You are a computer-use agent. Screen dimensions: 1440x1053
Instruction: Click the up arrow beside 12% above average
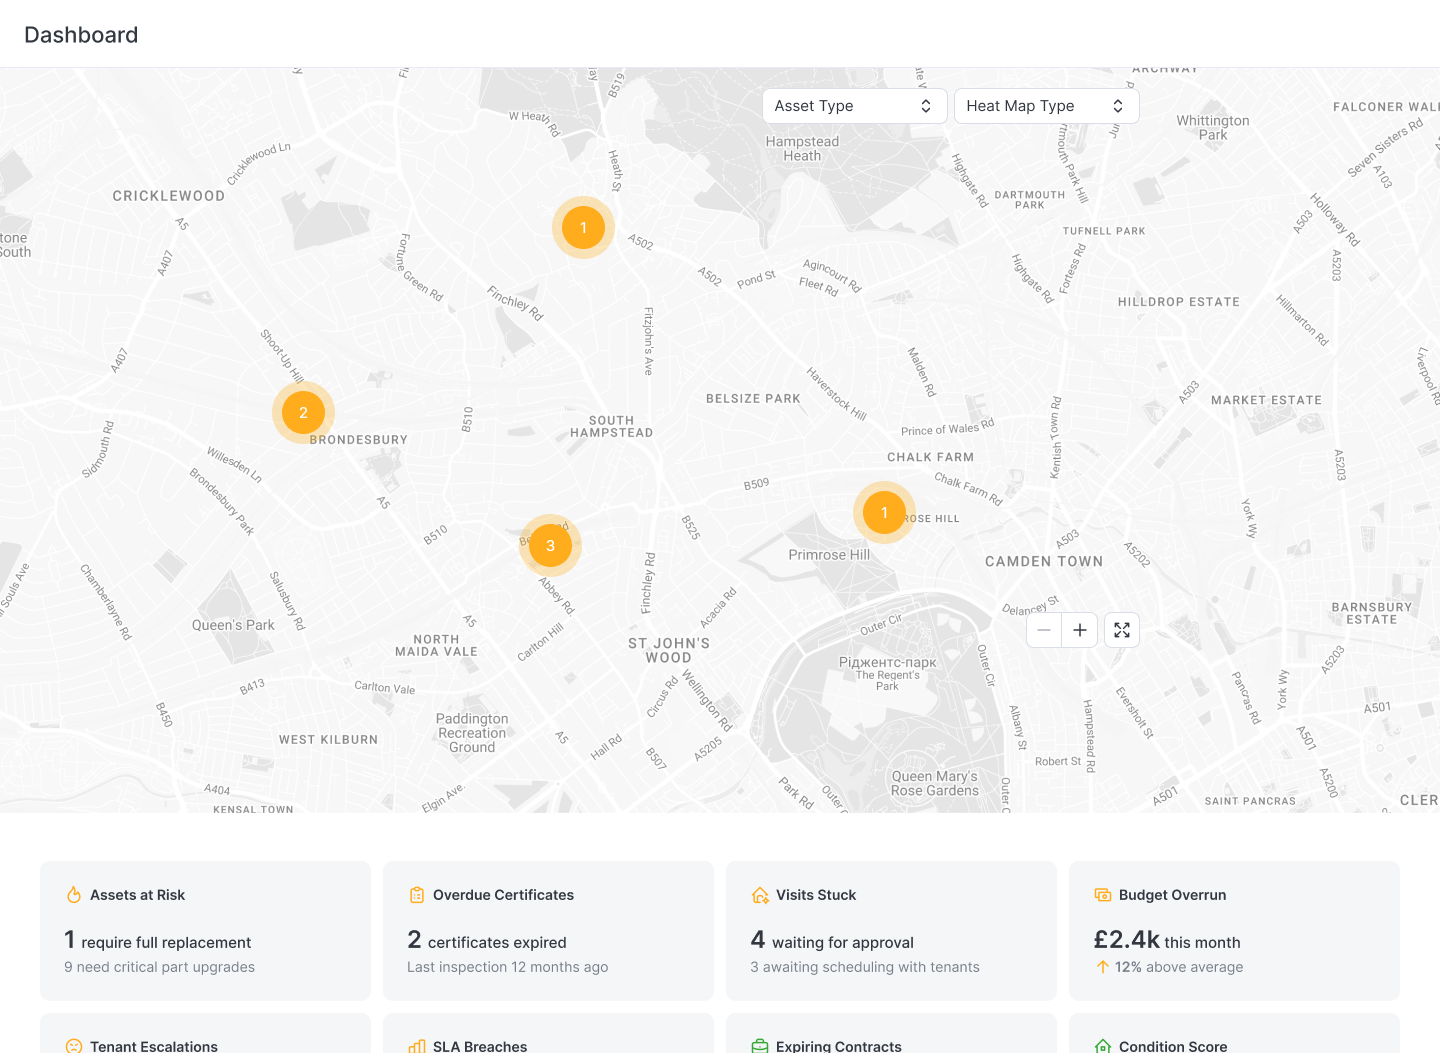click(1102, 967)
